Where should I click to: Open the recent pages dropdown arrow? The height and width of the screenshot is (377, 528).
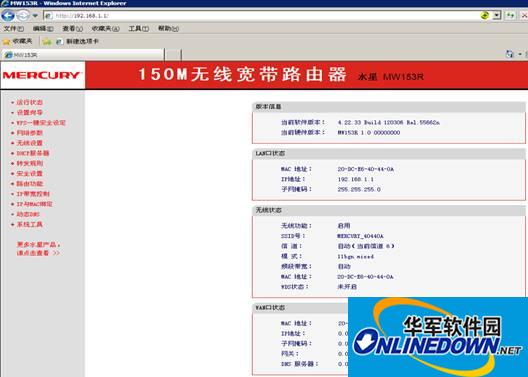click(35, 16)
